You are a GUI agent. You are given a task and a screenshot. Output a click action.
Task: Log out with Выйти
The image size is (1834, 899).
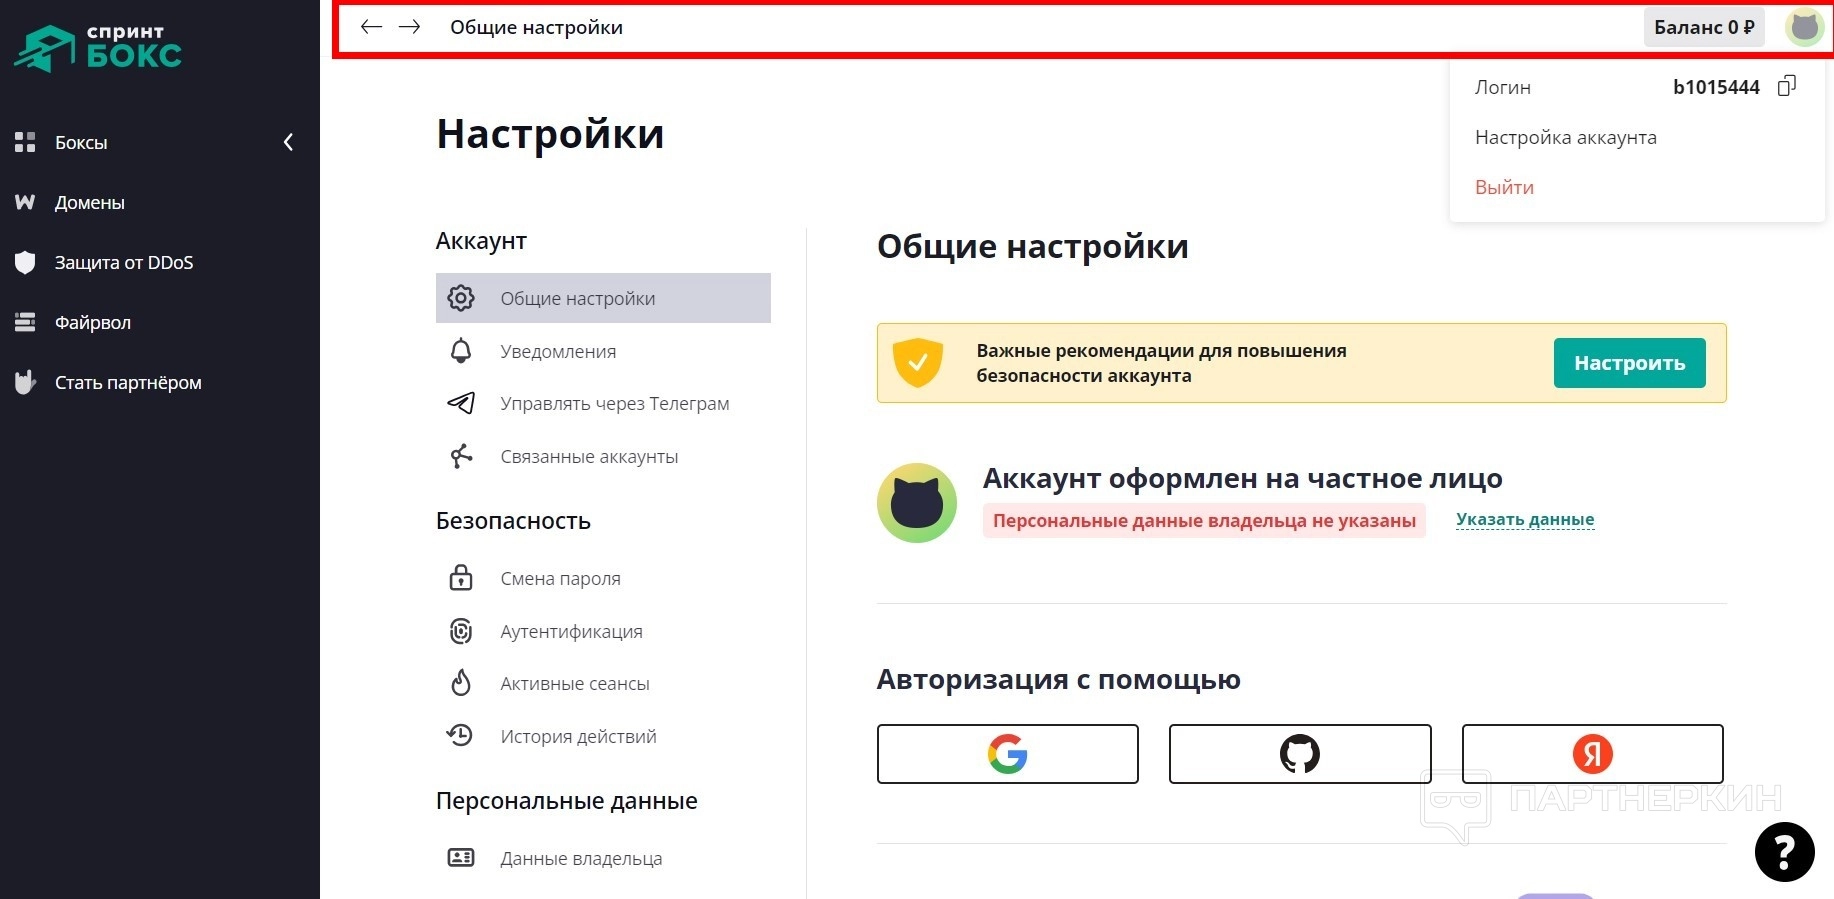[1504, 187]
